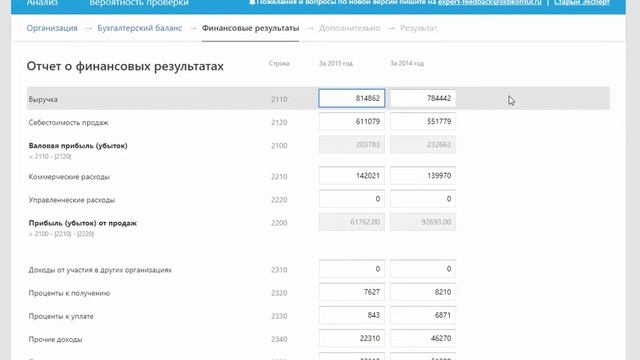Click the Выручка 2015 field with 814862
The height and width of the screenshot is (360, 640).
coord(352,98)
